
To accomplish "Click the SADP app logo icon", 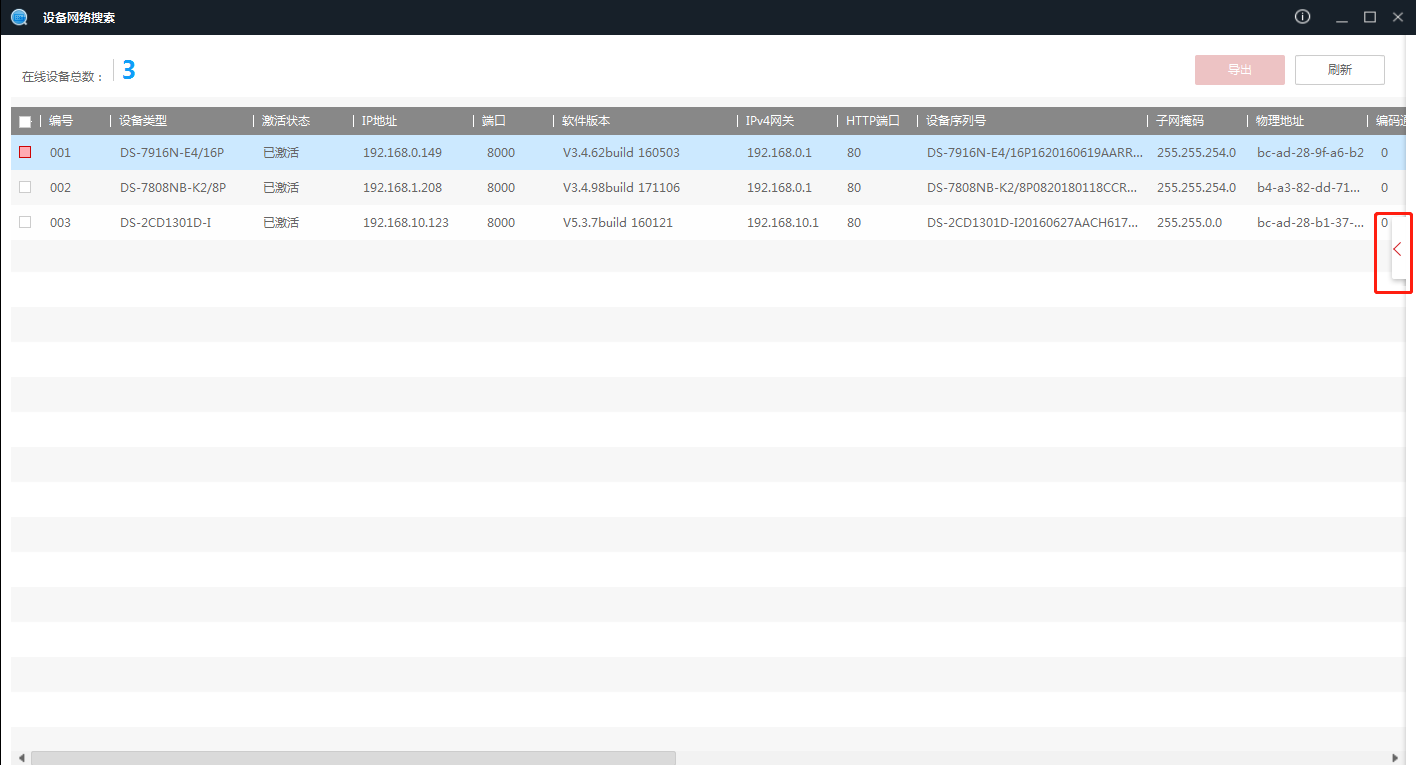I will pyautogui.click(x=19, y=17).
